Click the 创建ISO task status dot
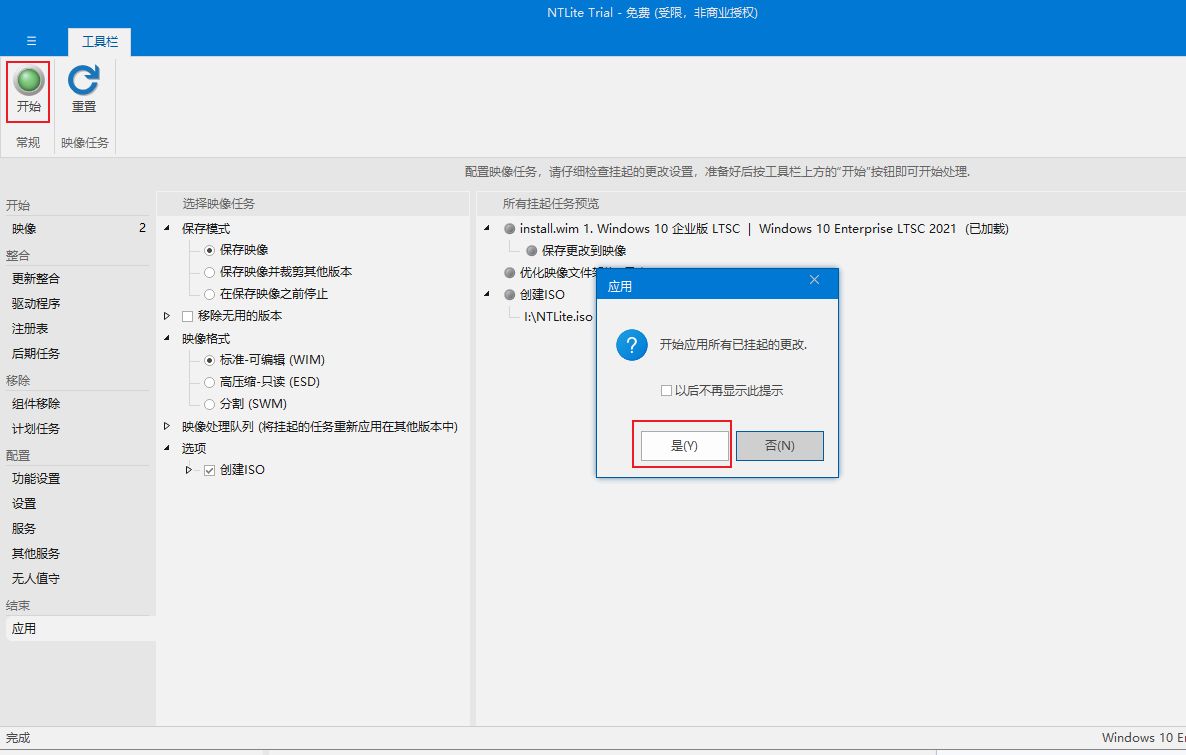The height and width of the screenshot is (755, 1186). pyautogui.click(x=510, y=295)
